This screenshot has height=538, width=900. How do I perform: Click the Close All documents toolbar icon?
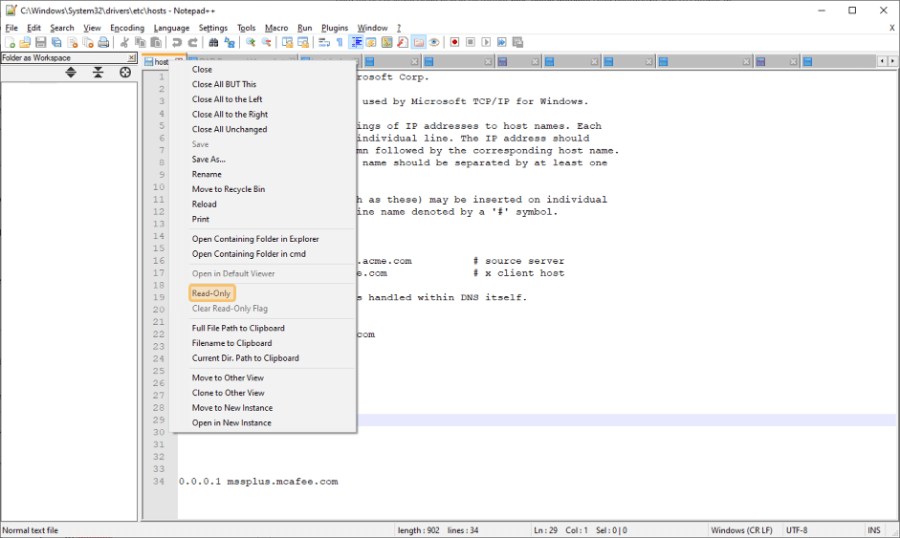tap(88, 42)
